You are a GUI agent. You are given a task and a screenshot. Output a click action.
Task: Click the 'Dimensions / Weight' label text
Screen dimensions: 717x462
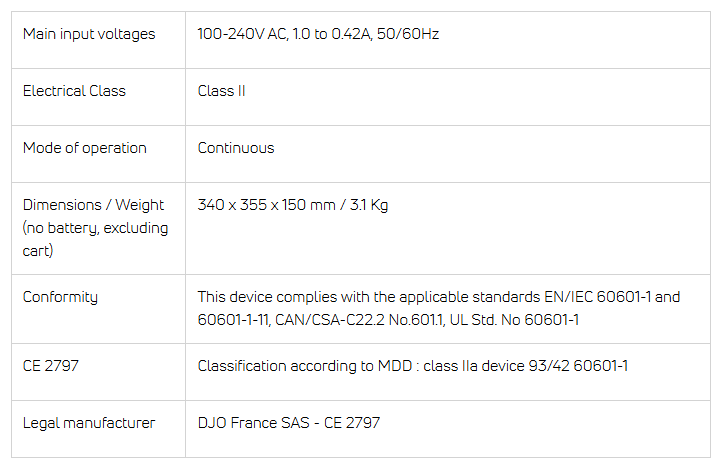tap(93, 205)
